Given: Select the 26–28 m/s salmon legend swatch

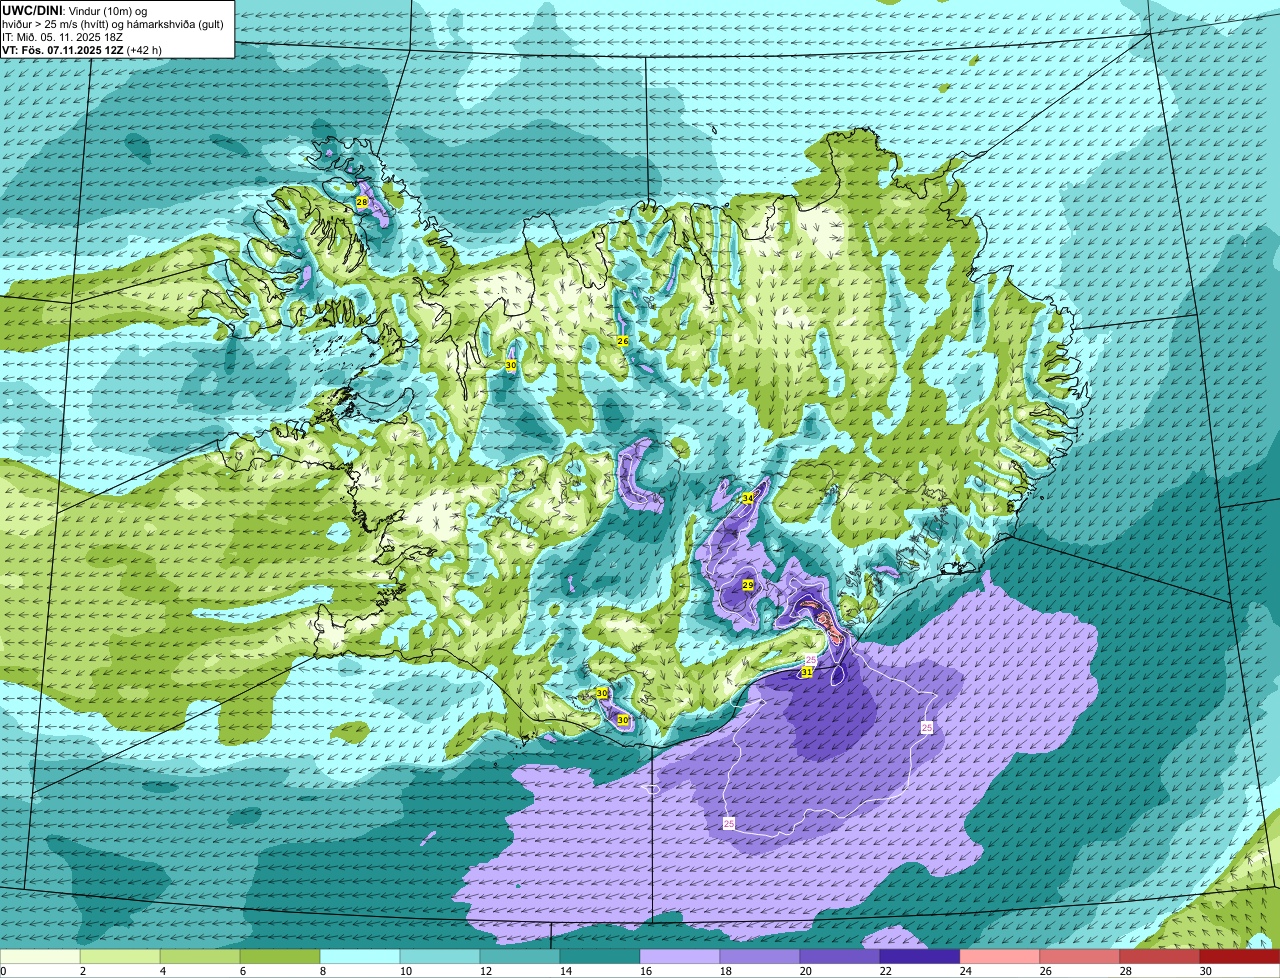Looking at the screenshot, I should (x=1080, y=957).
